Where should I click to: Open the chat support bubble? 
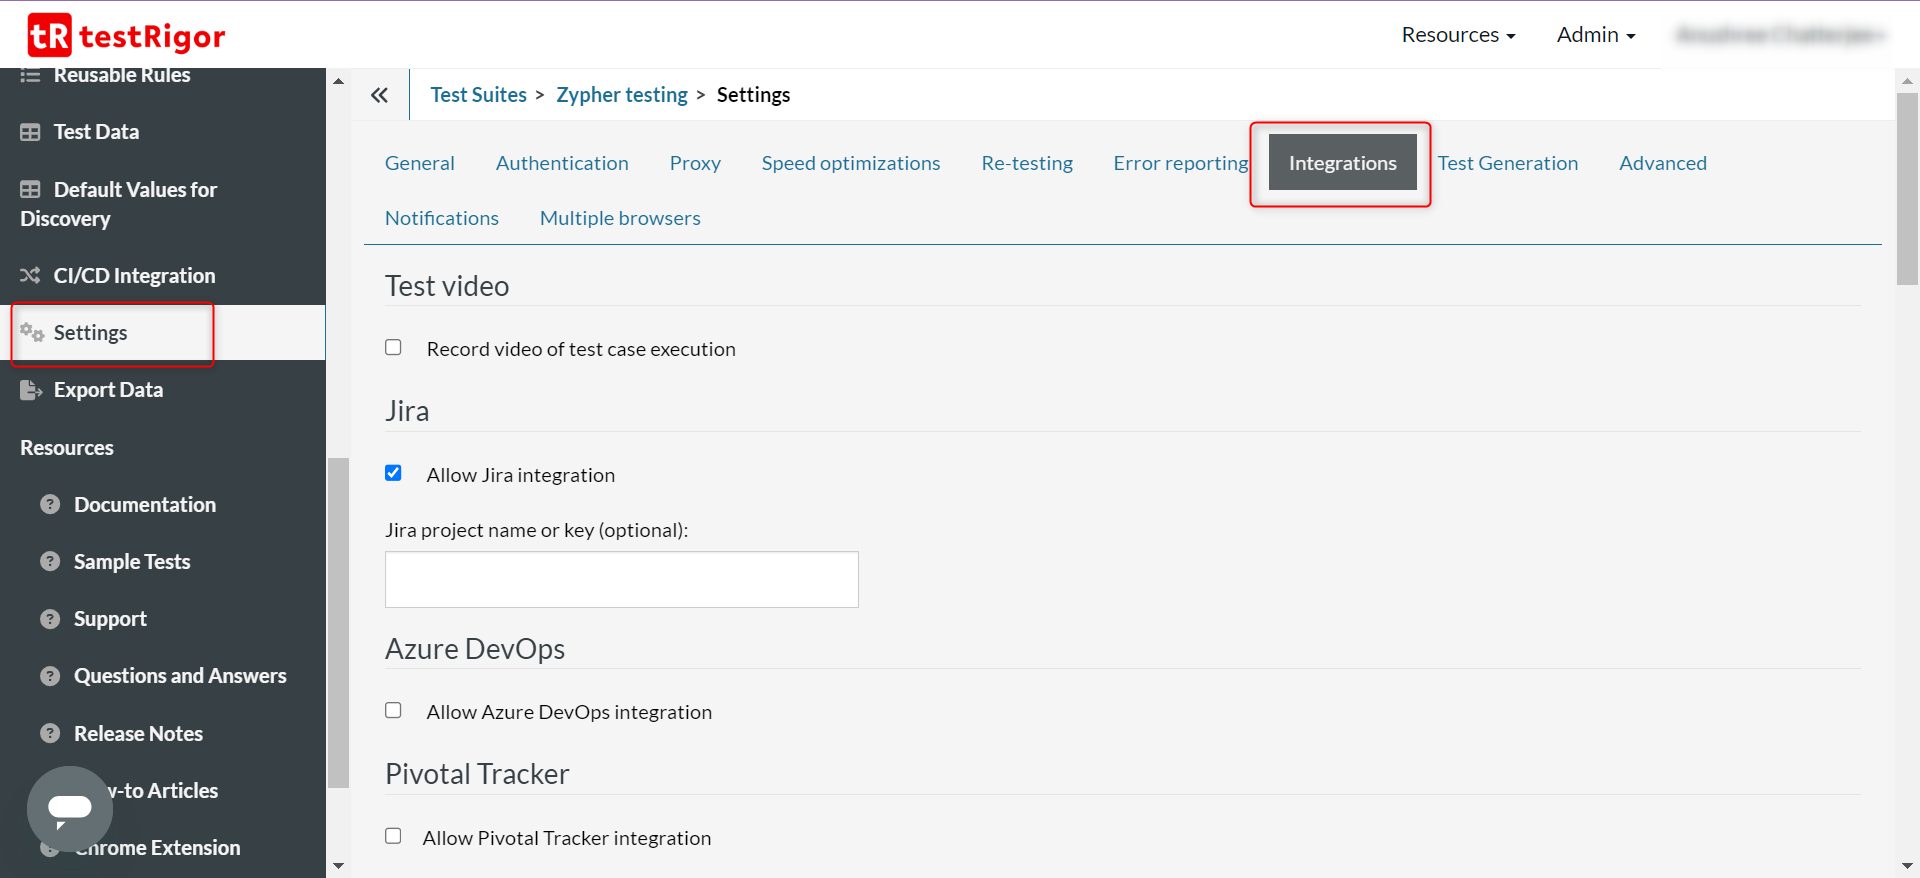tap(69, 808)
